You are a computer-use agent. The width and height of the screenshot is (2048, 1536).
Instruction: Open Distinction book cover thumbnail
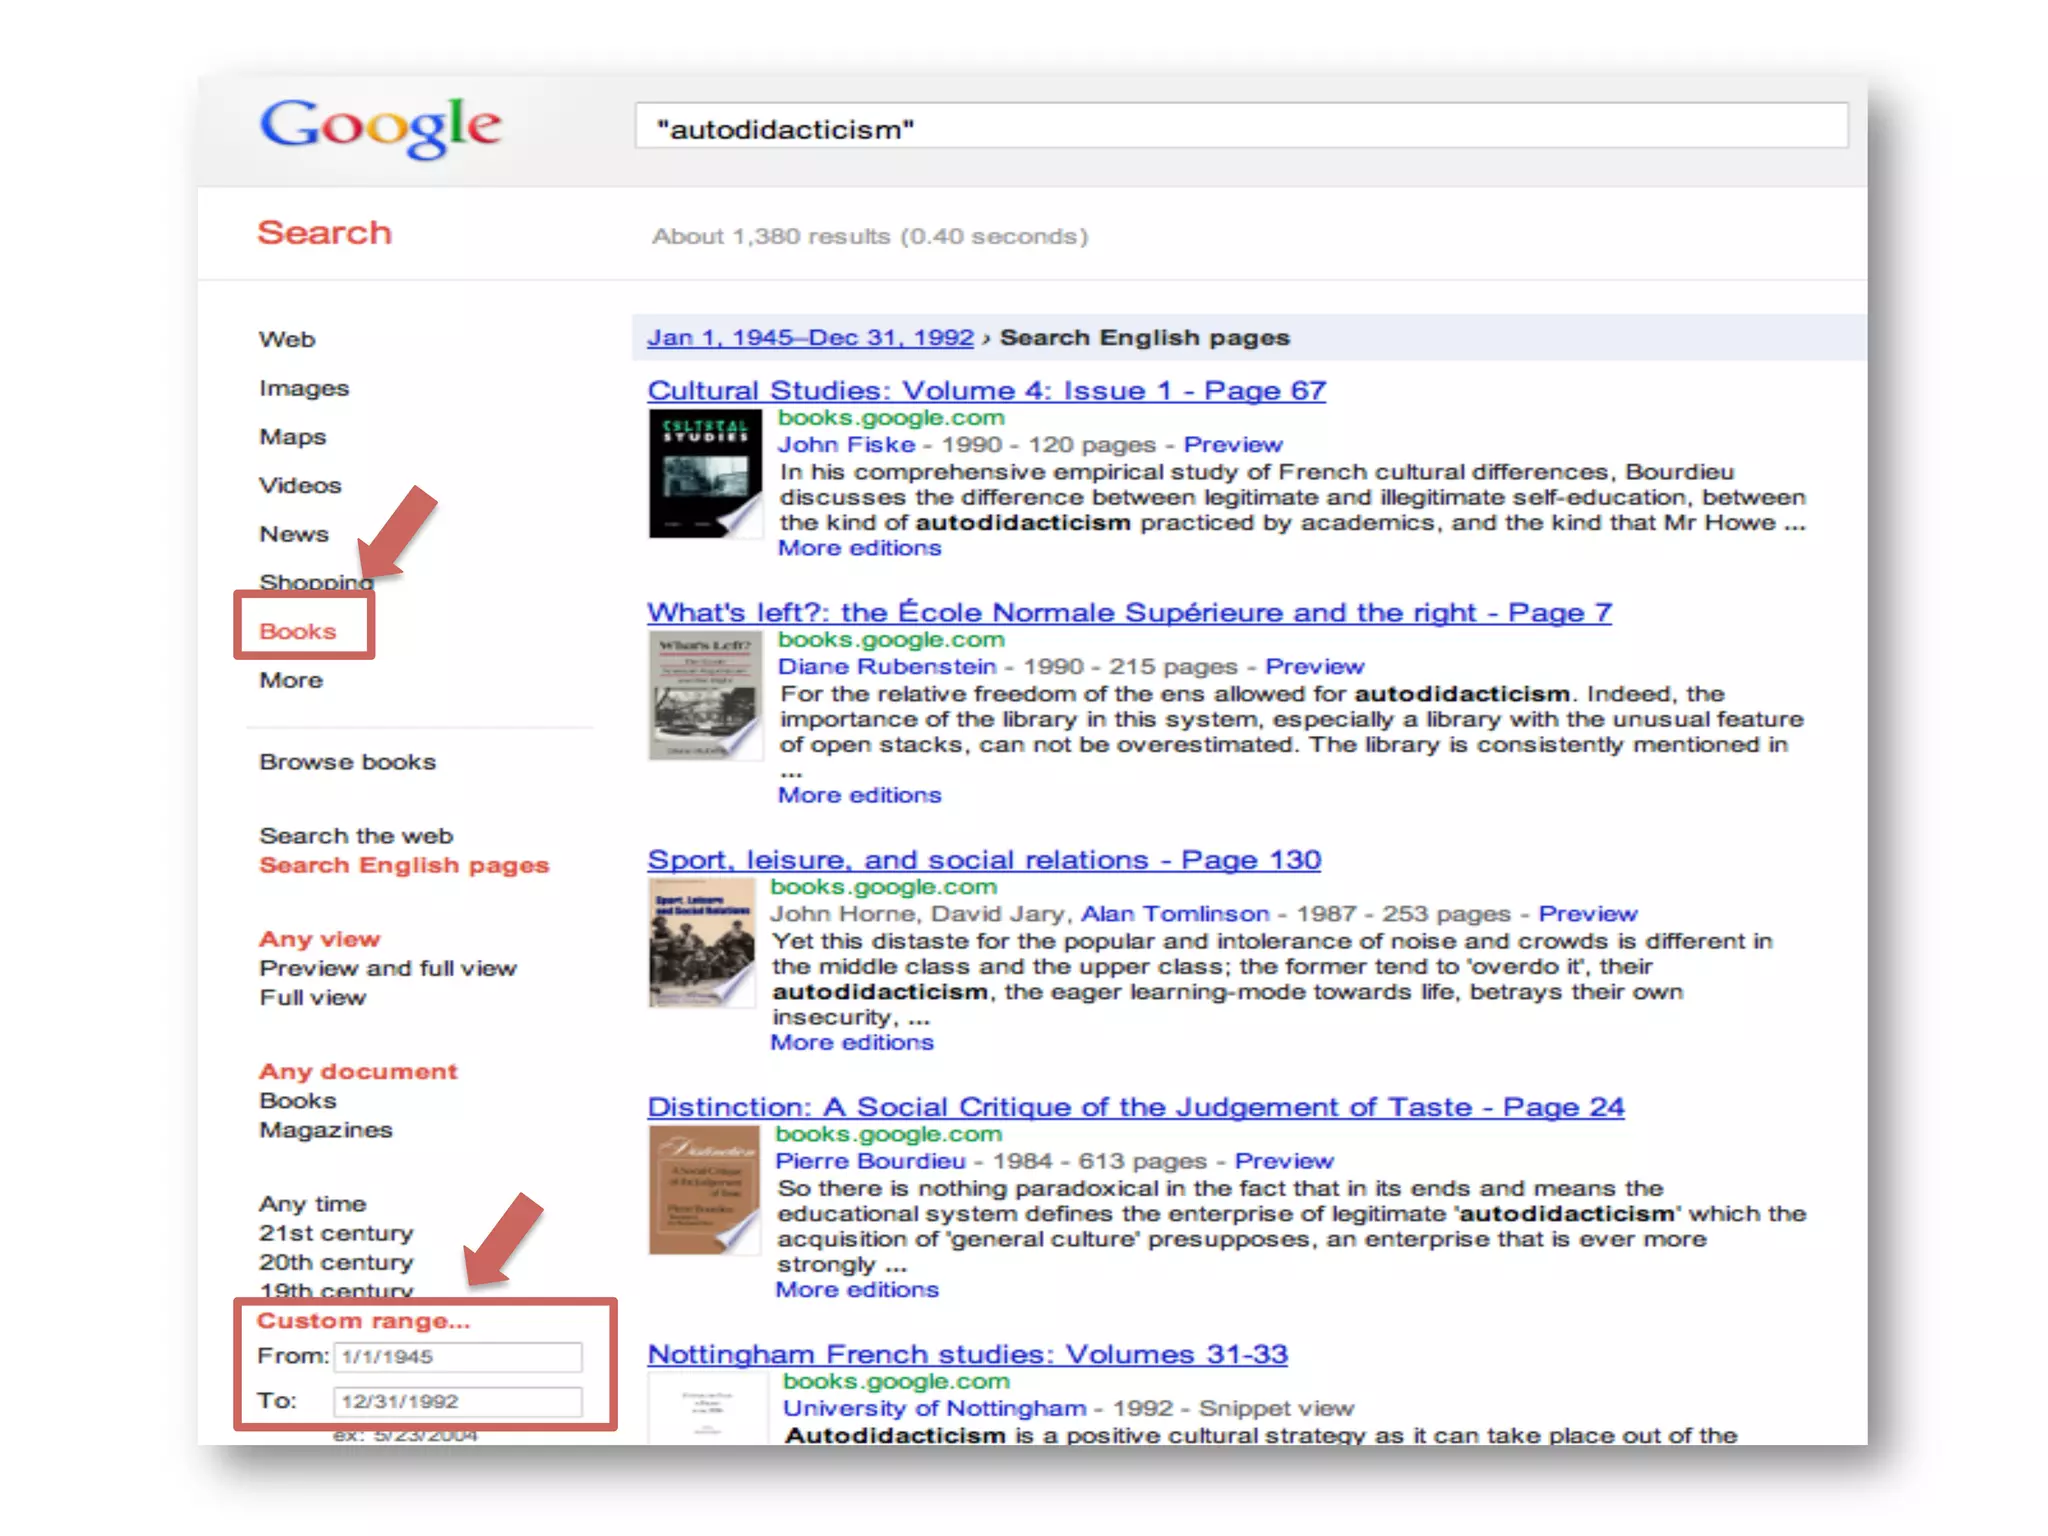(x=703, y=1189)
